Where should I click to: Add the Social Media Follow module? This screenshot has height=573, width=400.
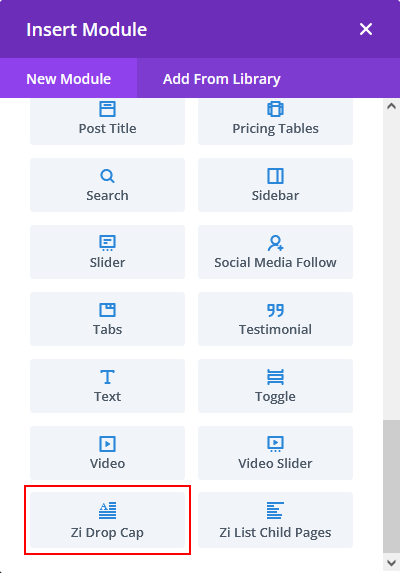click(x=275, y=252)
